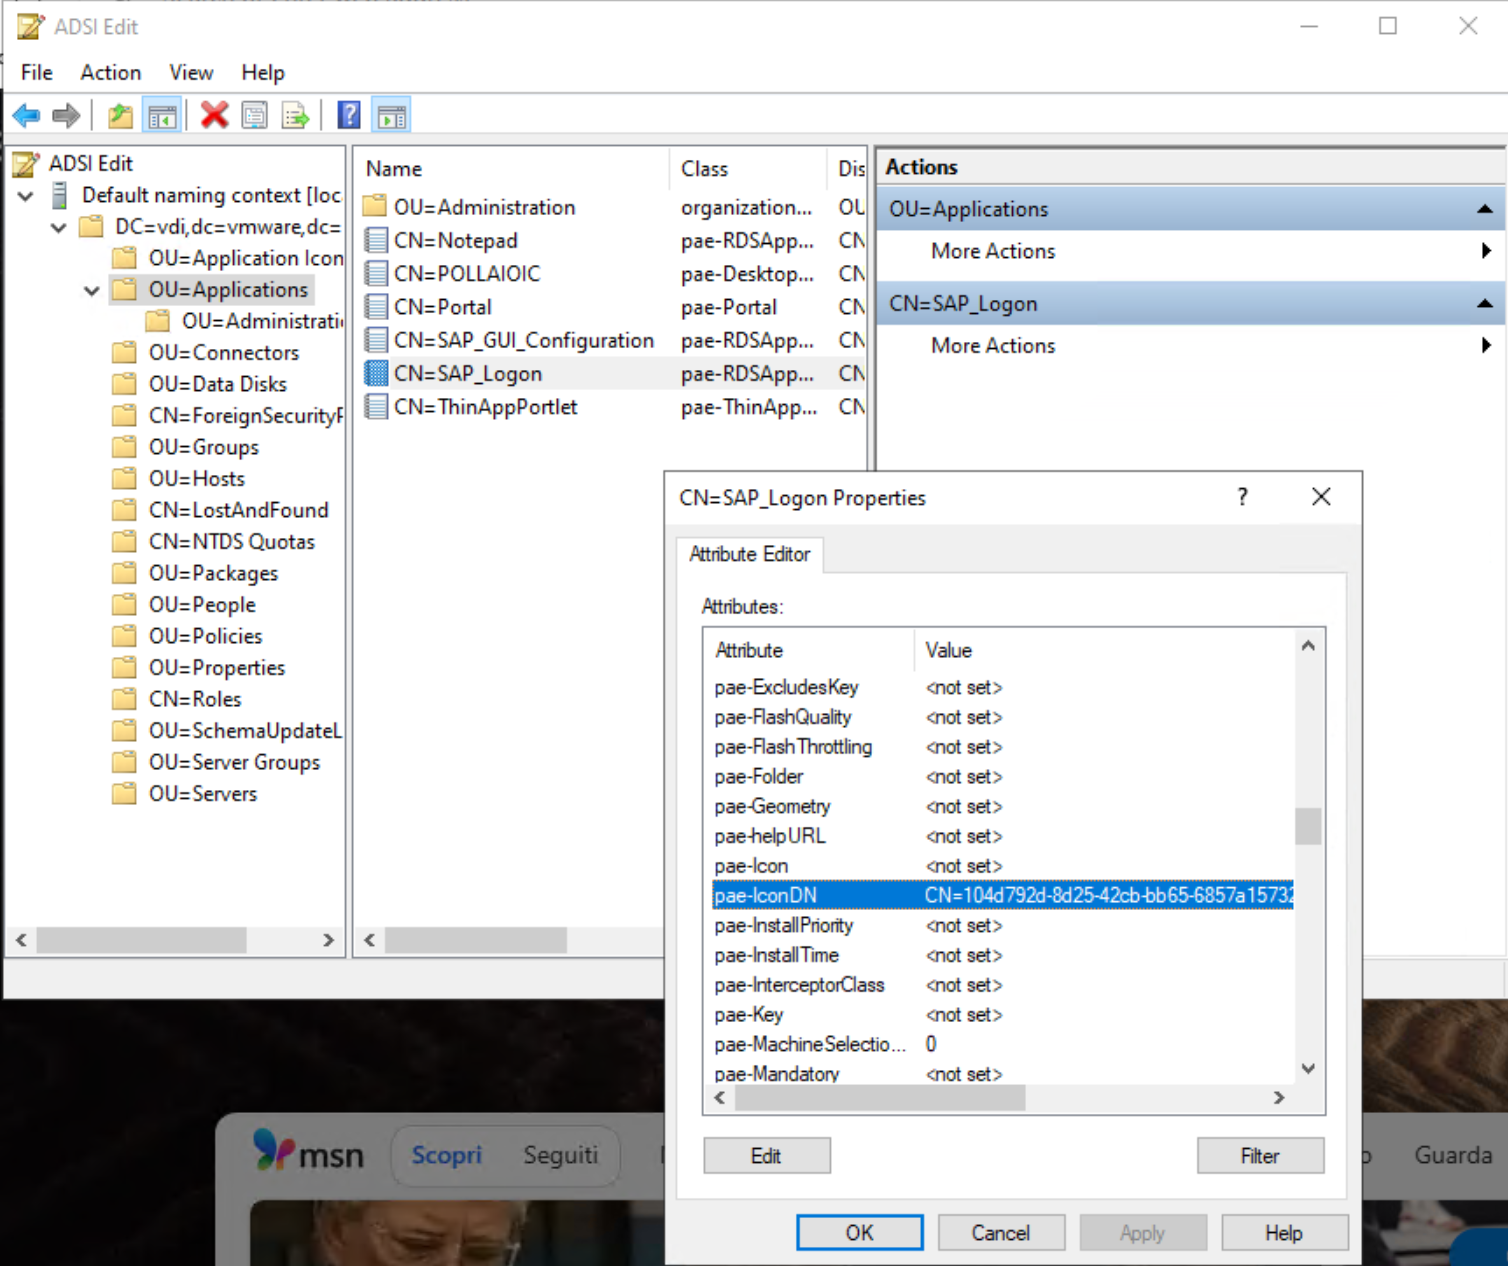Click the ADSI Edit root icon in the tree
The width and height of the screenshot is (1508, 1266).
coord(28,164)
